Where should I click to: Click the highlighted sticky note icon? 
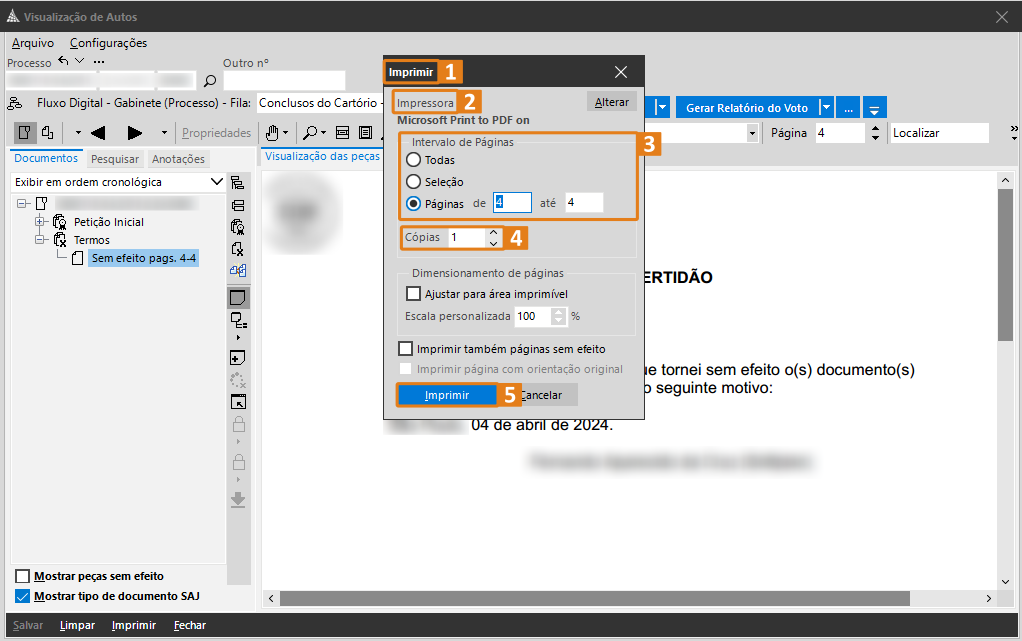(x=238, y=298)
